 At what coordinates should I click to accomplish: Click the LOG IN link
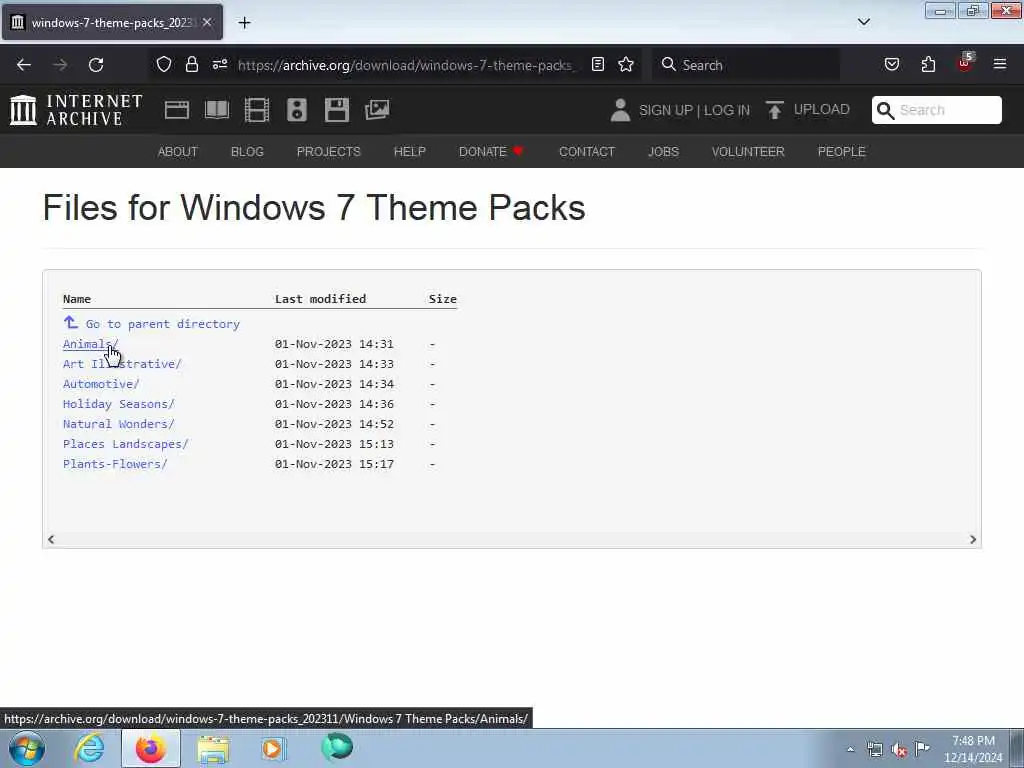[x=726, y=110]
